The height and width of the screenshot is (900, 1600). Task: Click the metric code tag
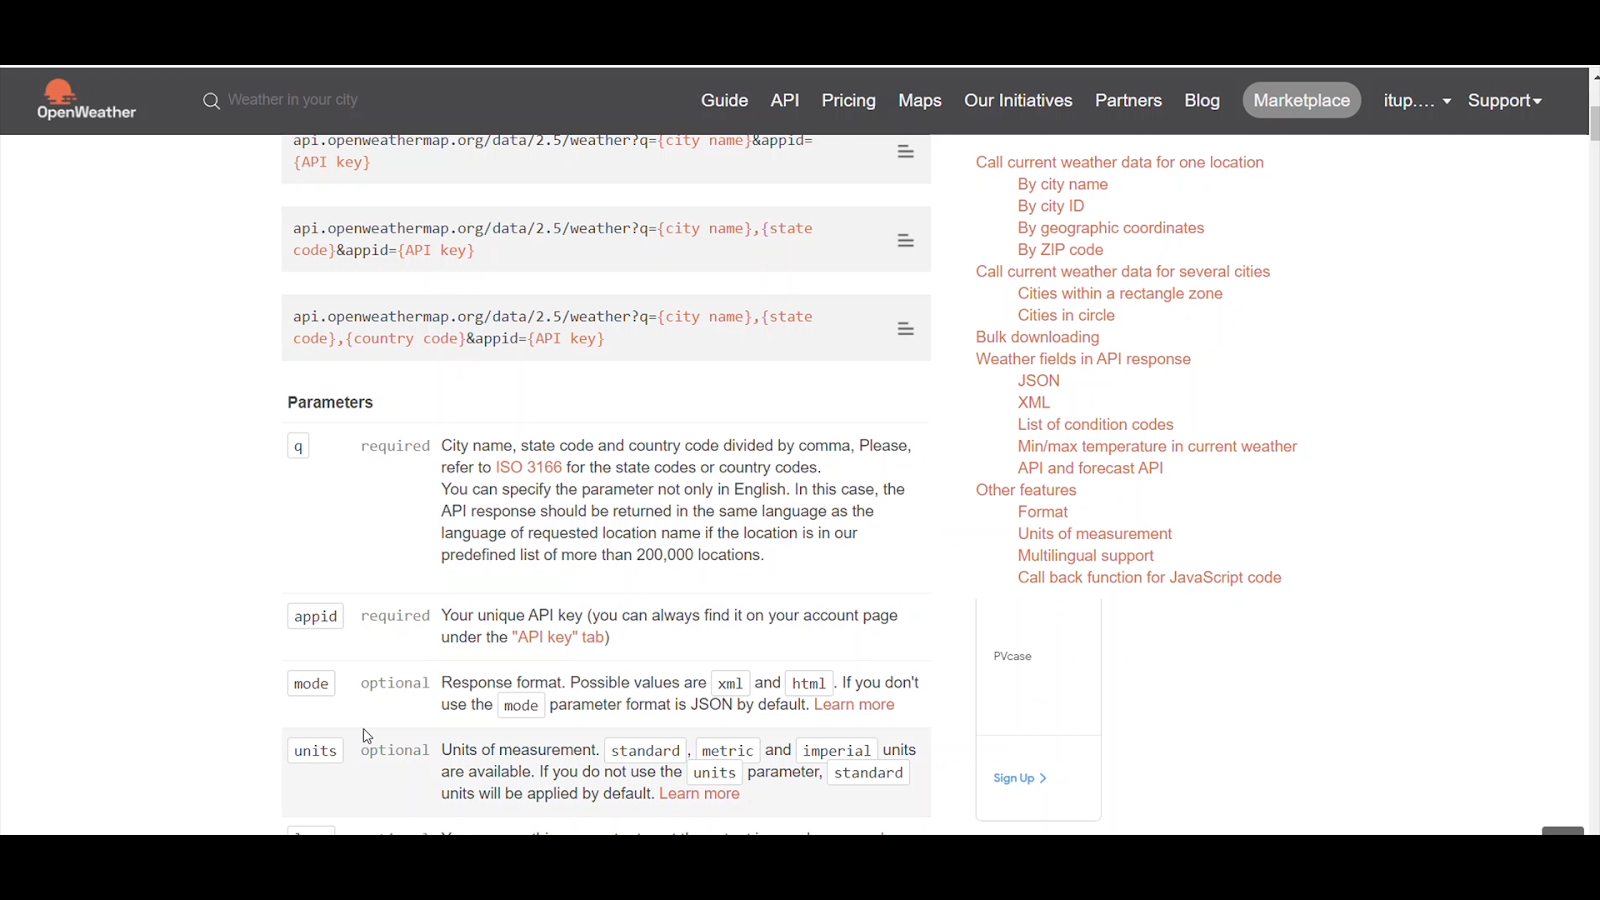click(728, 751)
